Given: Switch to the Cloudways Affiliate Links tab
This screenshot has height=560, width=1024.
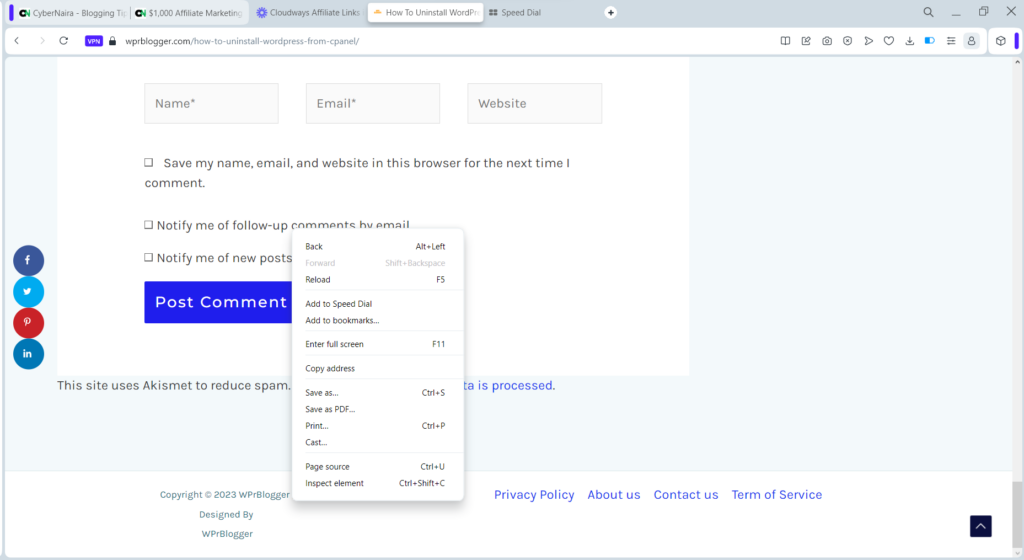Looking at the screenshot, I should [308, 13].
